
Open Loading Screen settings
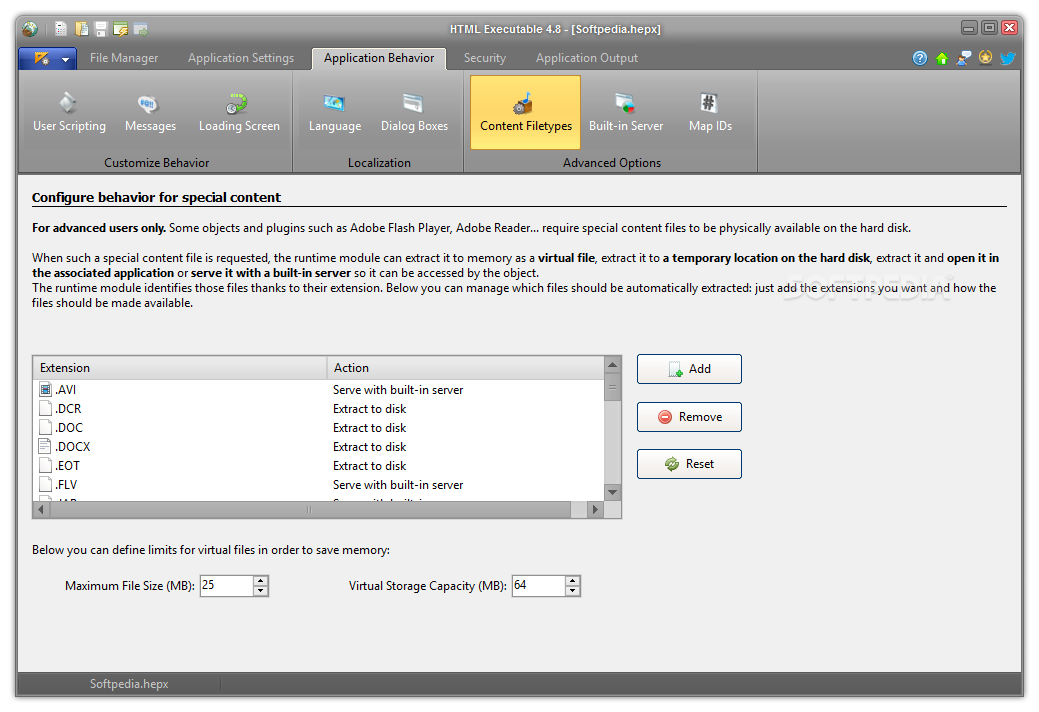239,113
